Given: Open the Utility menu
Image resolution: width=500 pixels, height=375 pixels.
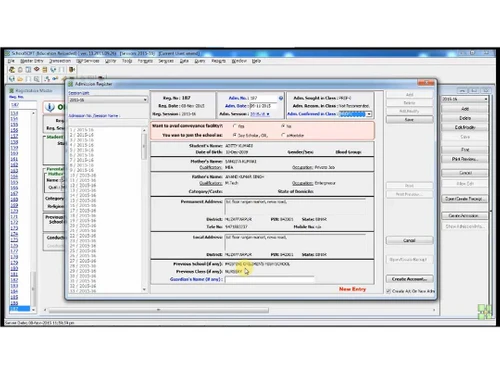Looking at the screenshot, I should click(x=110, y=61).
